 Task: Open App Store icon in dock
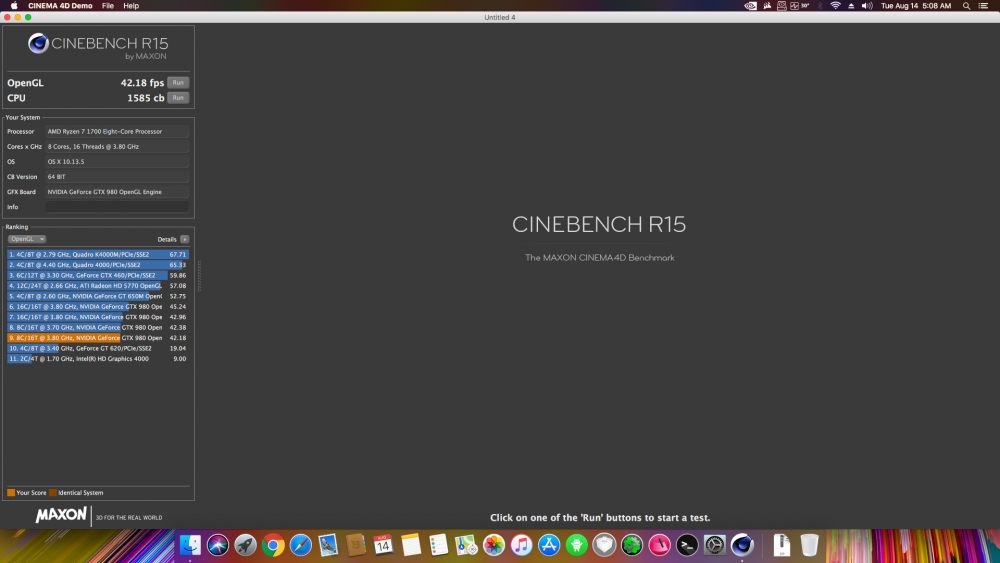[x=549, y=545]
